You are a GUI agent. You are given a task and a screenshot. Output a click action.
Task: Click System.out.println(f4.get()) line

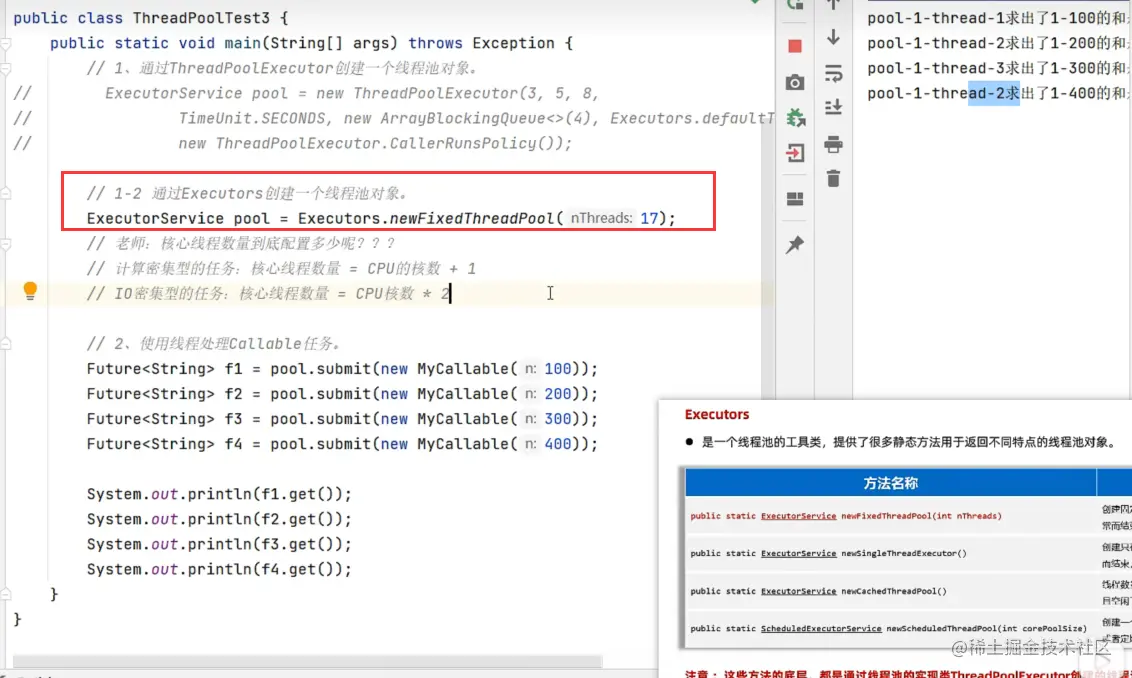pos(219,570)
